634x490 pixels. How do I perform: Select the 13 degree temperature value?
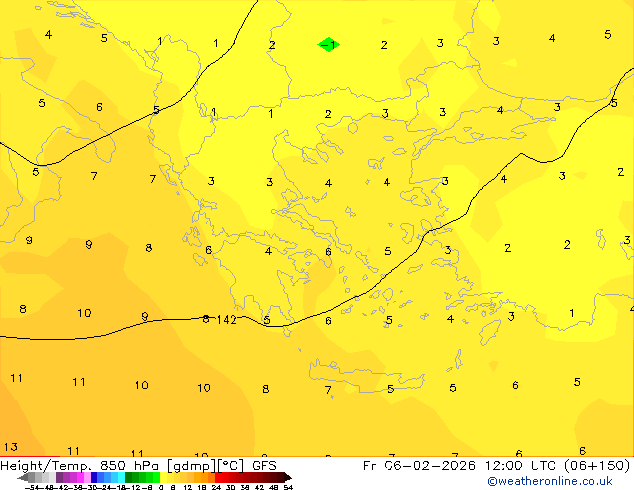(11, 447)
